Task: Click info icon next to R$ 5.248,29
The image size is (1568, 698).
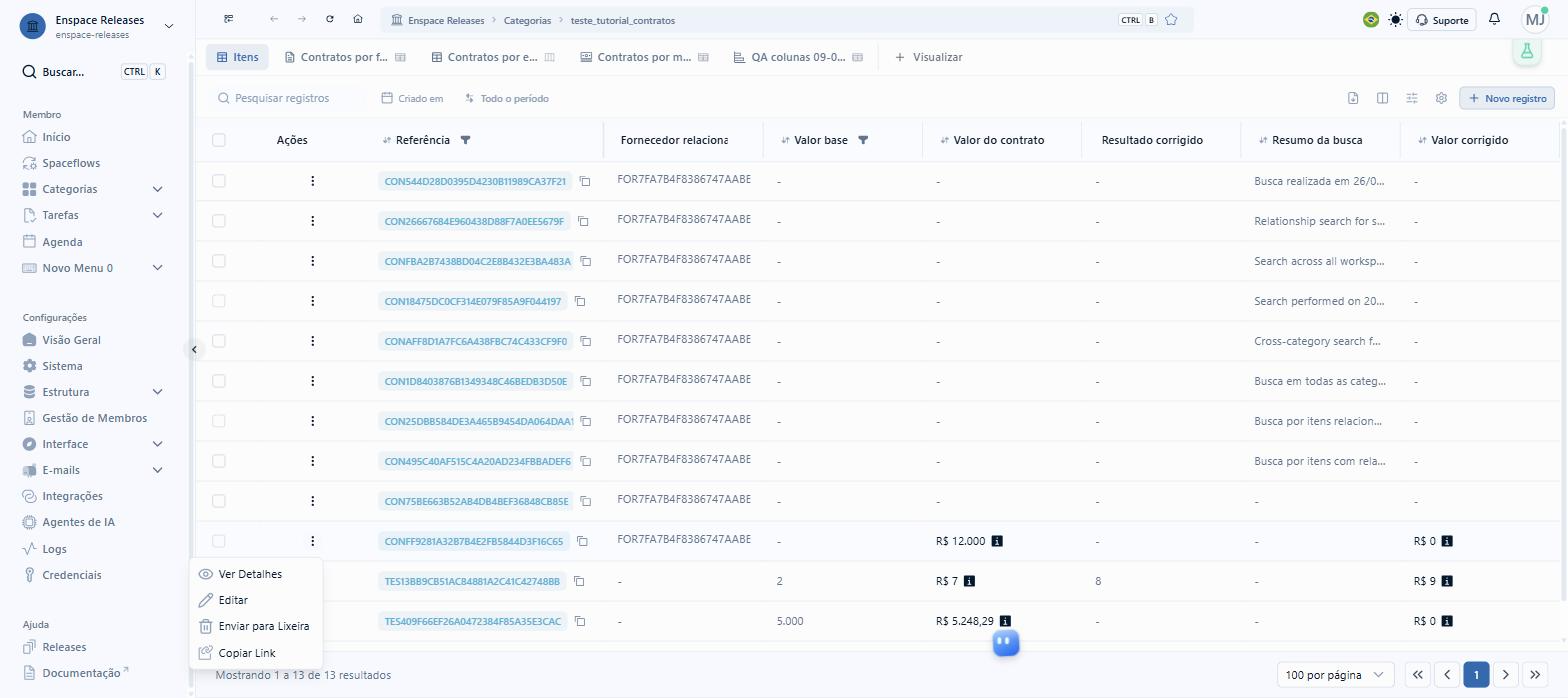Action: 1005,621
